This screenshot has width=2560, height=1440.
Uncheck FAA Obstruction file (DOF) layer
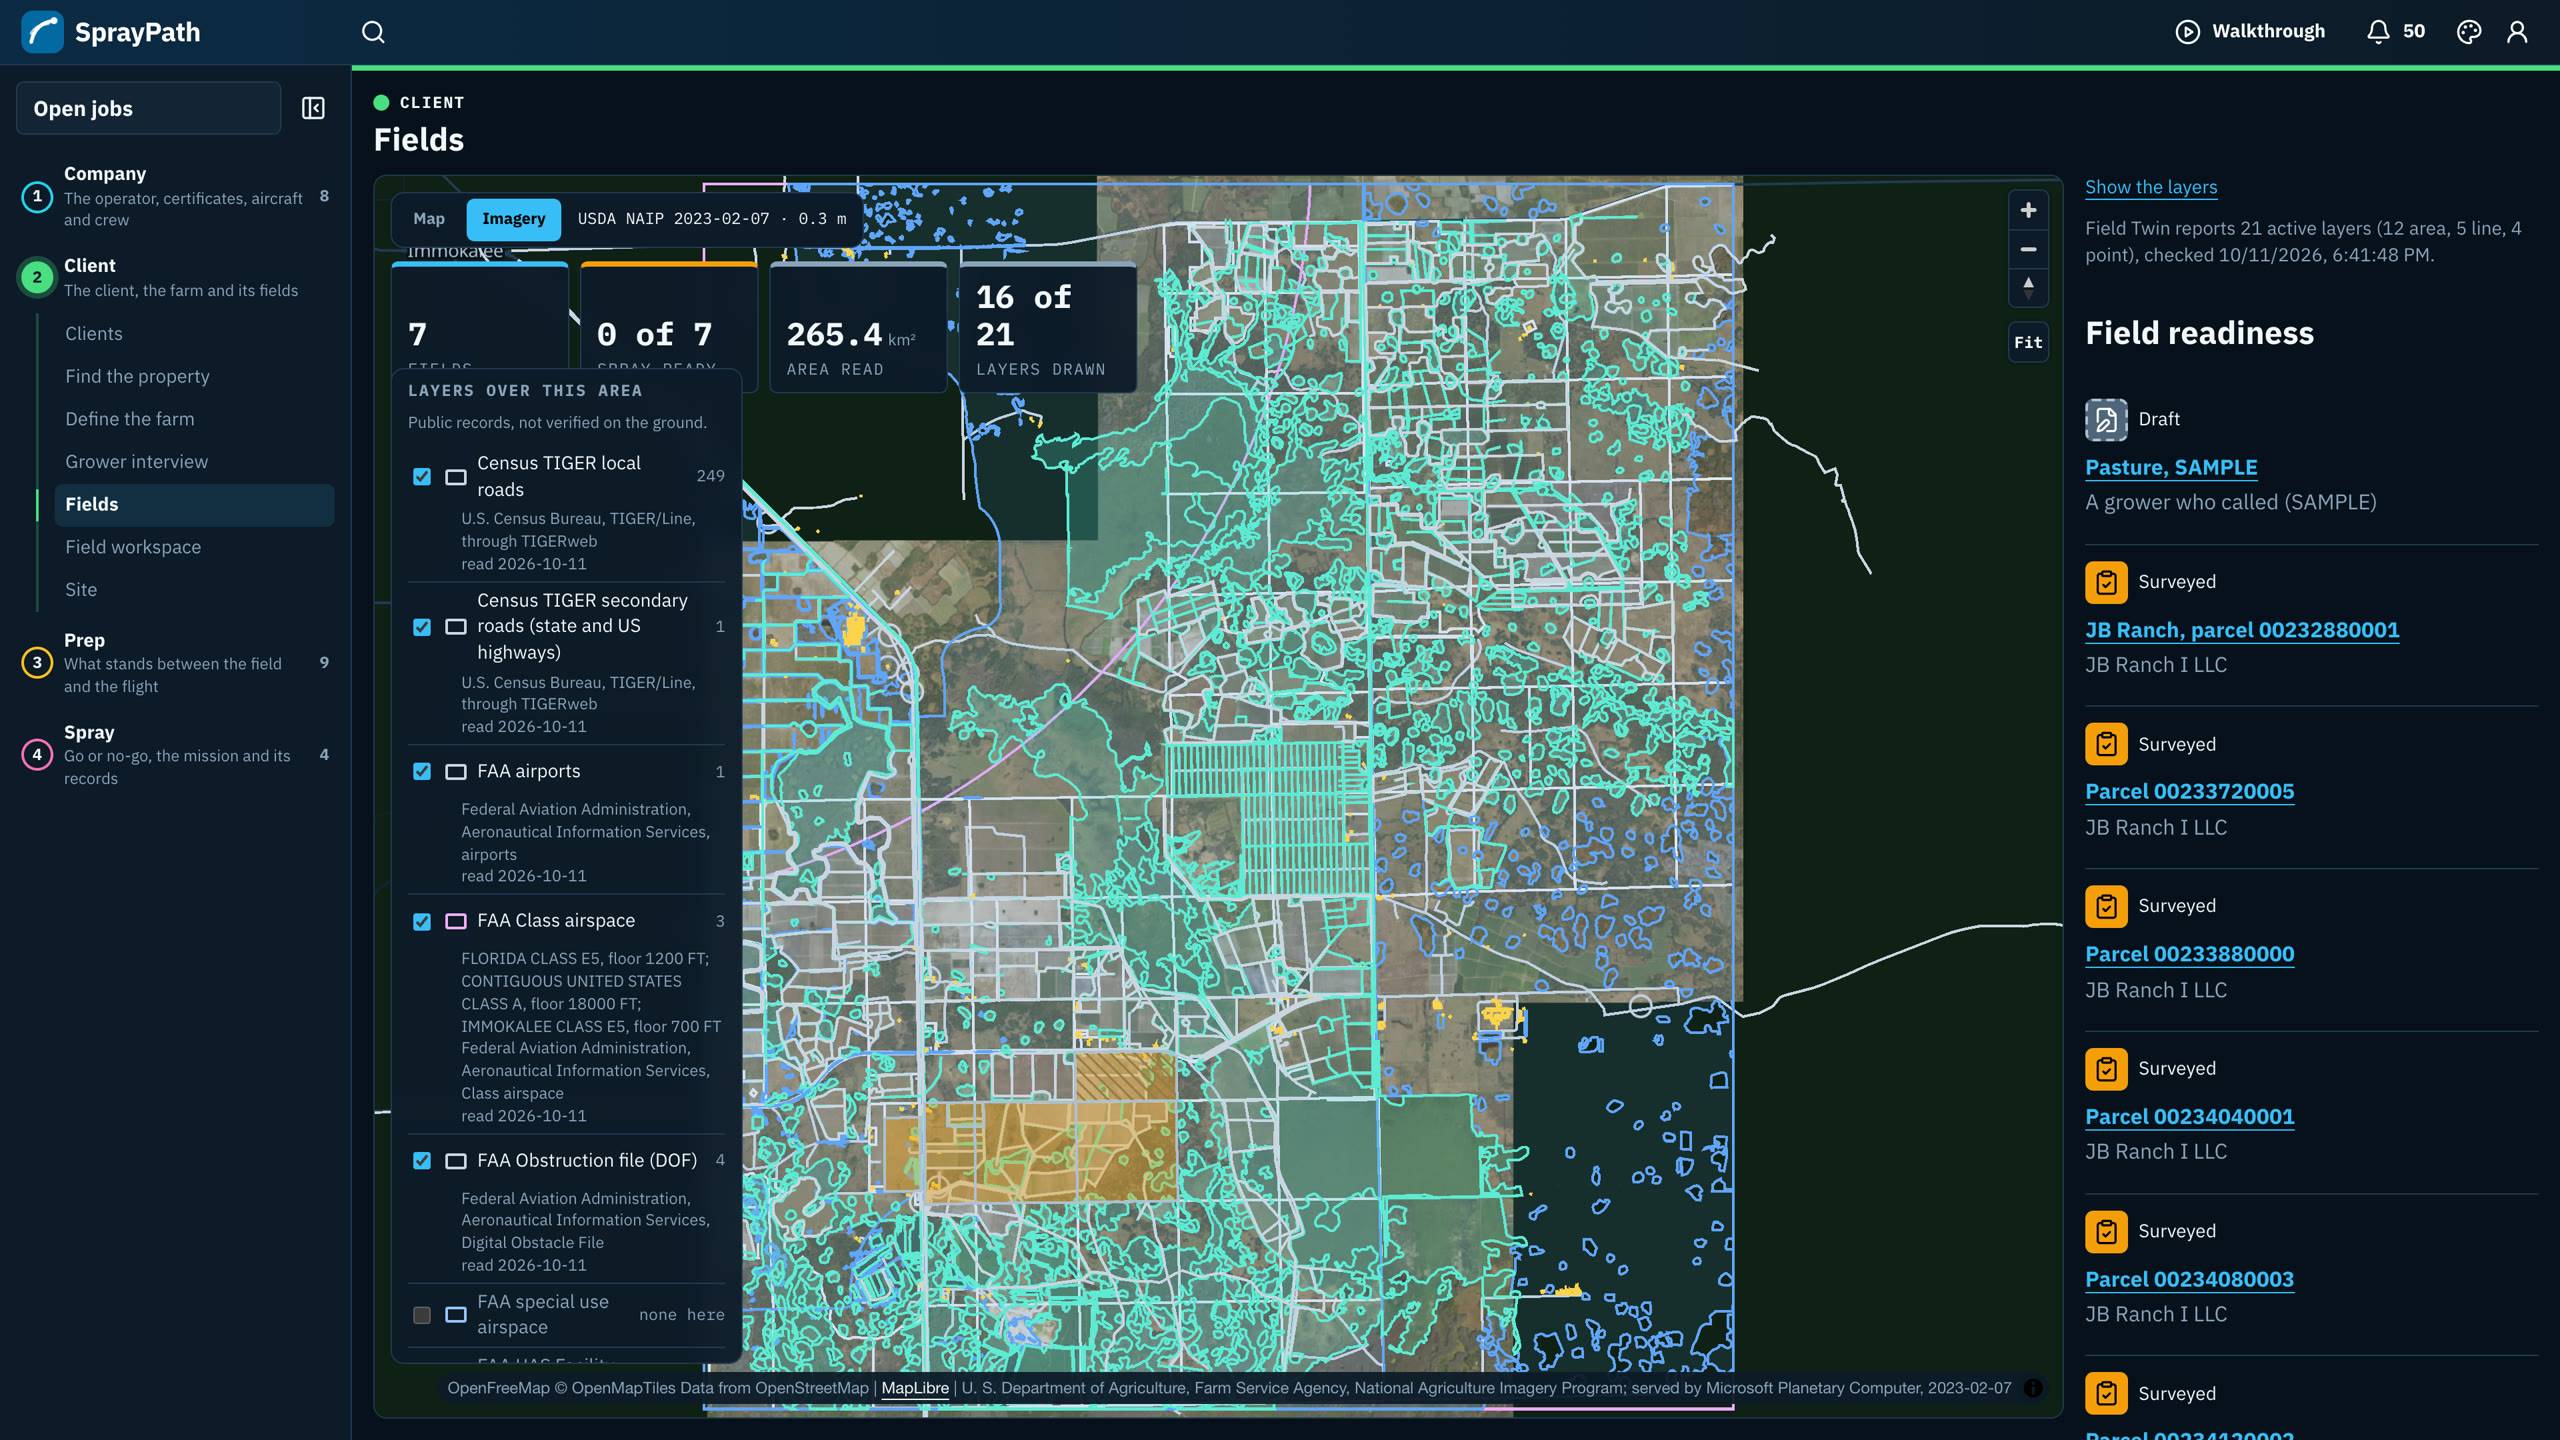click(422, 1160)
